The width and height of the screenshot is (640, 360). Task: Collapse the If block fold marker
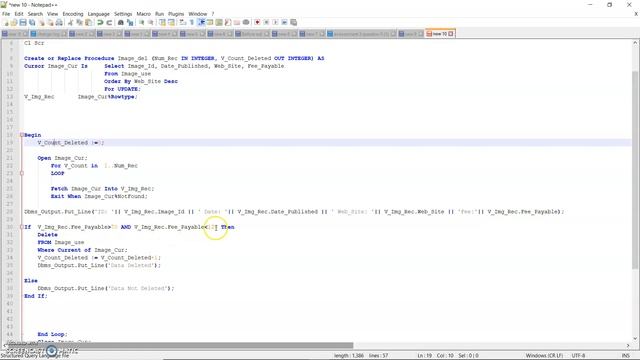point(22,227)
